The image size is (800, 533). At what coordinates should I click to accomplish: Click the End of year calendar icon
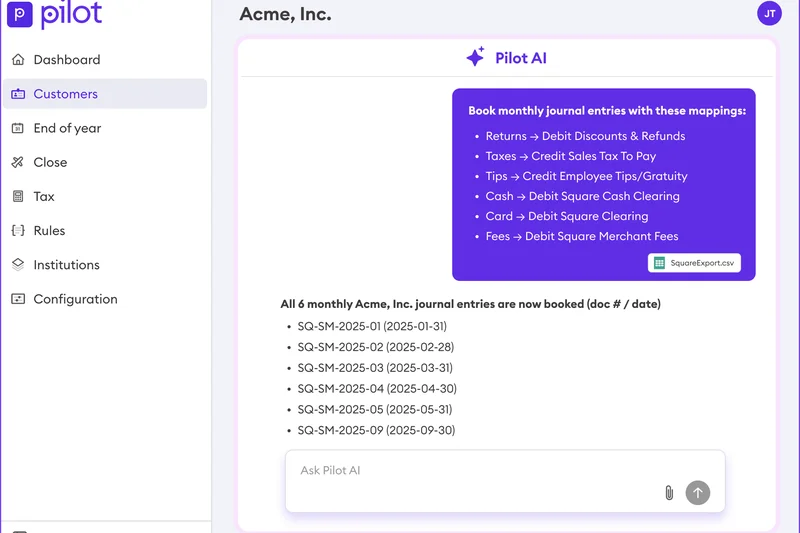(x=18, y=128)
